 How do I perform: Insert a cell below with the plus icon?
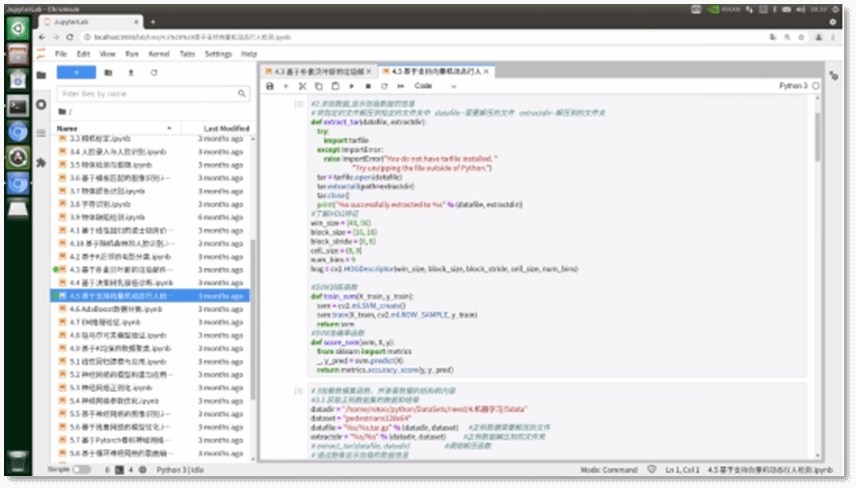(286, 86)
